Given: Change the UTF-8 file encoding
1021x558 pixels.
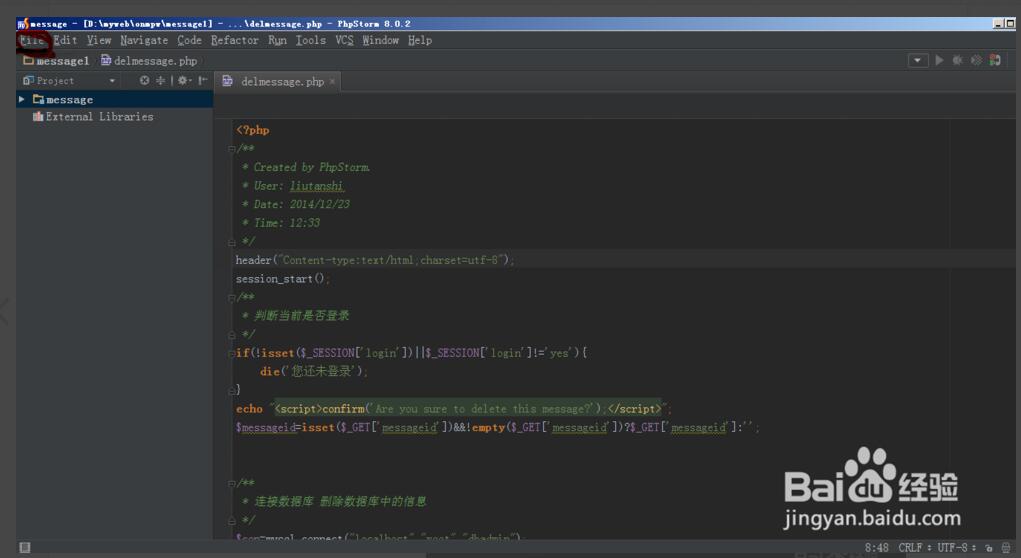Looking at the screenshot, I should tap(957, 548).
